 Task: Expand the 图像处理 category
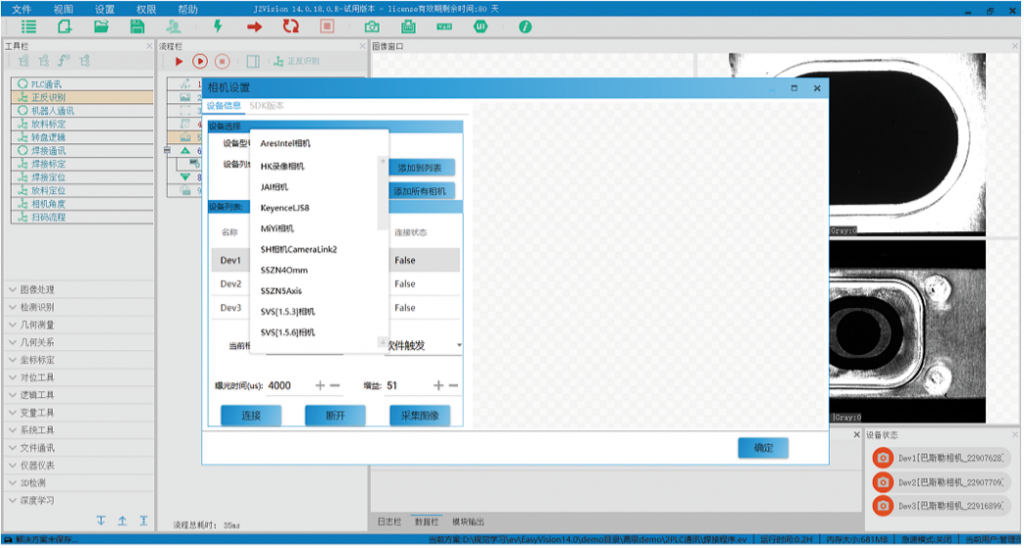click(78, 289)
